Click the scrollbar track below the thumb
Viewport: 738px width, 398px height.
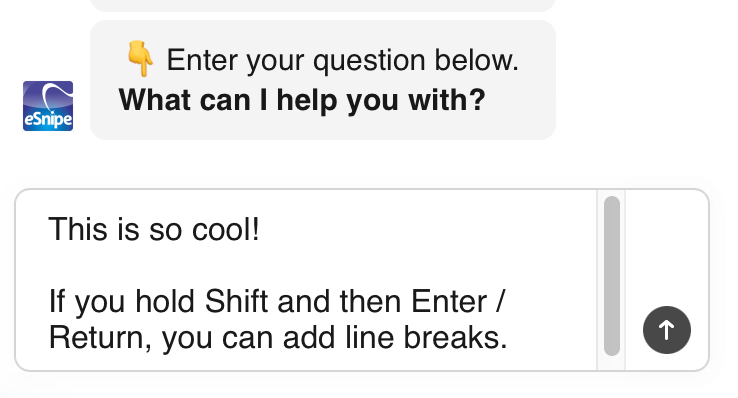611,363
